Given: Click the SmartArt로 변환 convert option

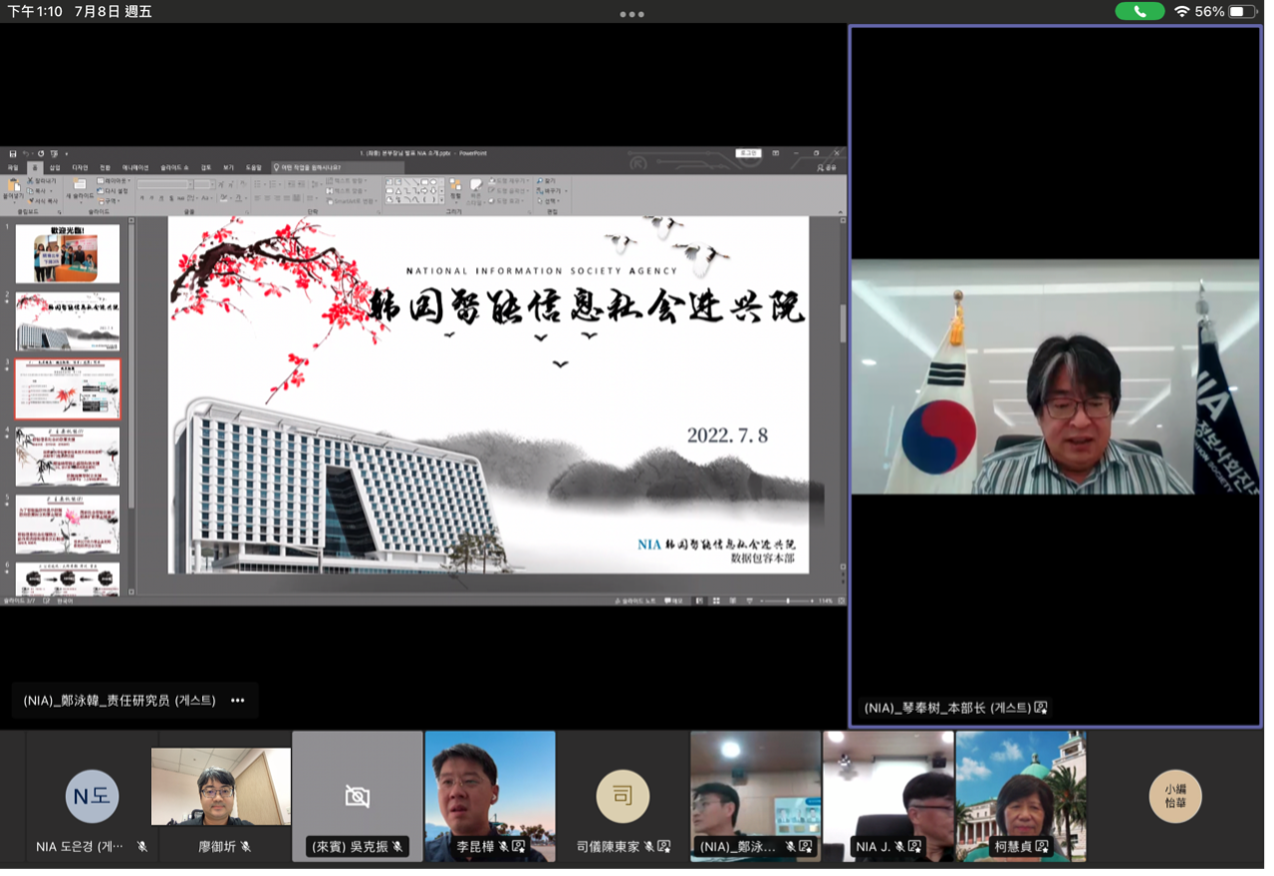Looking at the screenshot, I should [x=352, y=201].
